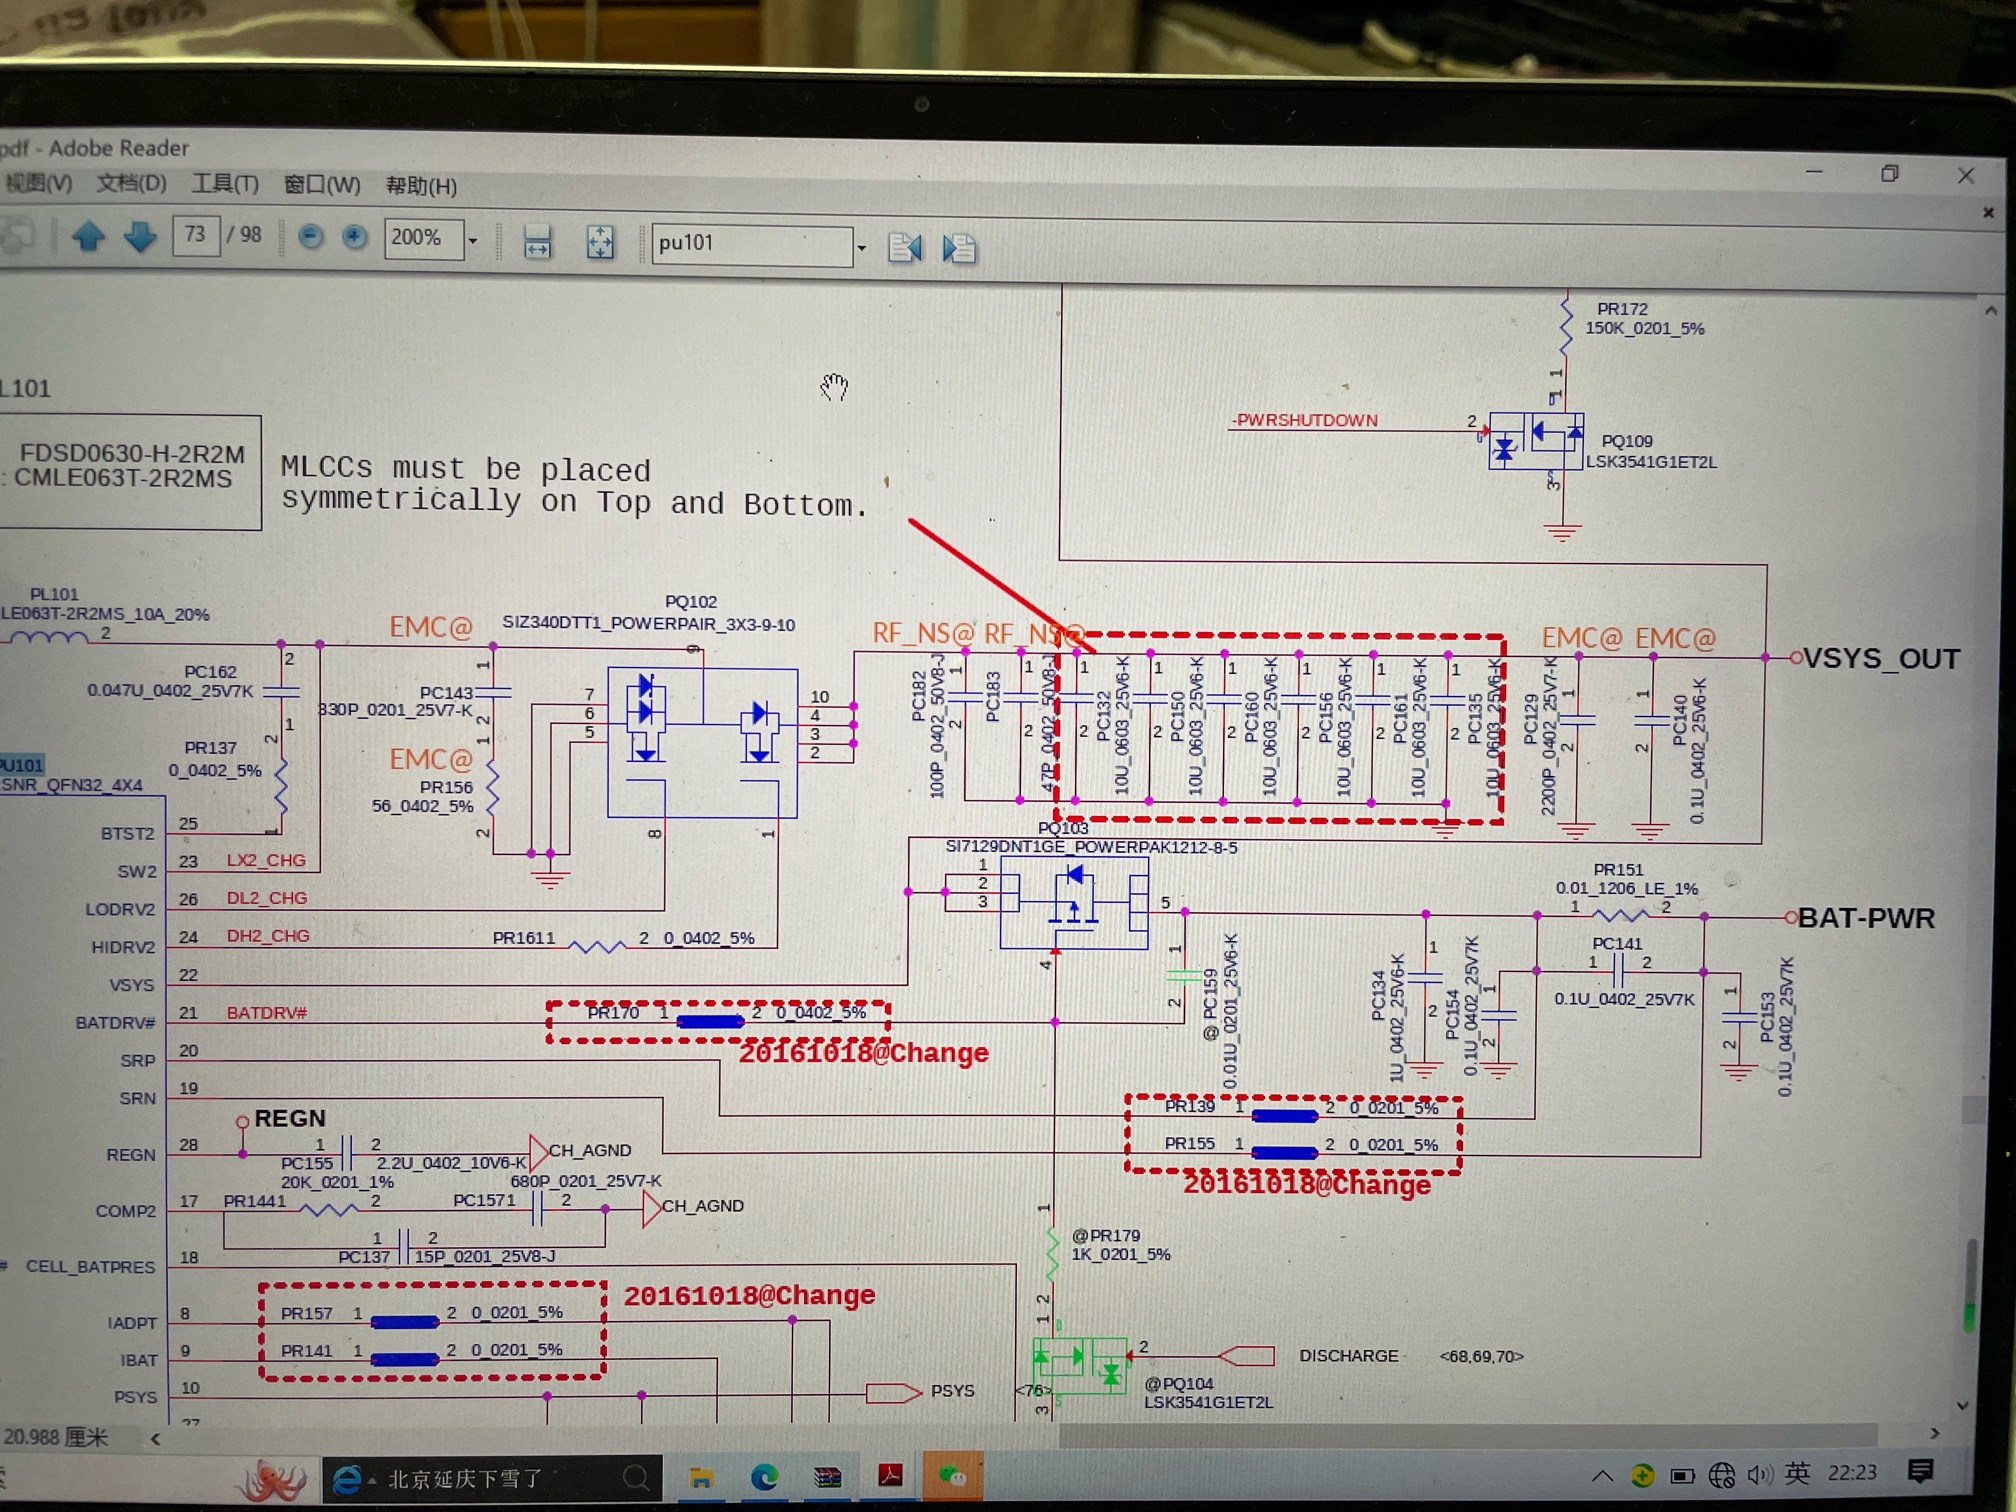Click horizontal scrollbar left arrow
This screenshot has height=1512, width=2016.
click(155, 1438)
